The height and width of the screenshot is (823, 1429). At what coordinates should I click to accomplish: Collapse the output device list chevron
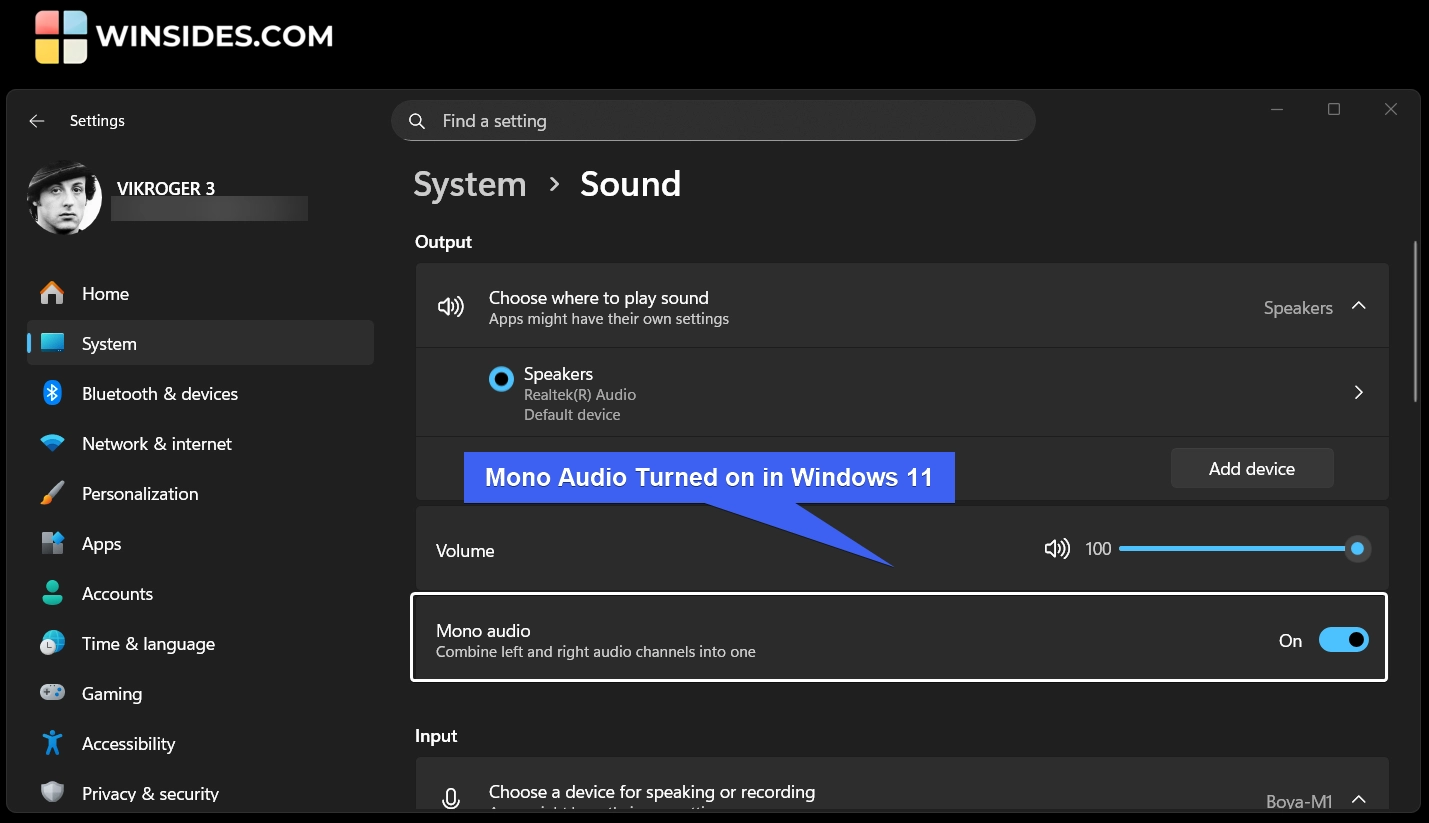click(x=1358, y=306)
